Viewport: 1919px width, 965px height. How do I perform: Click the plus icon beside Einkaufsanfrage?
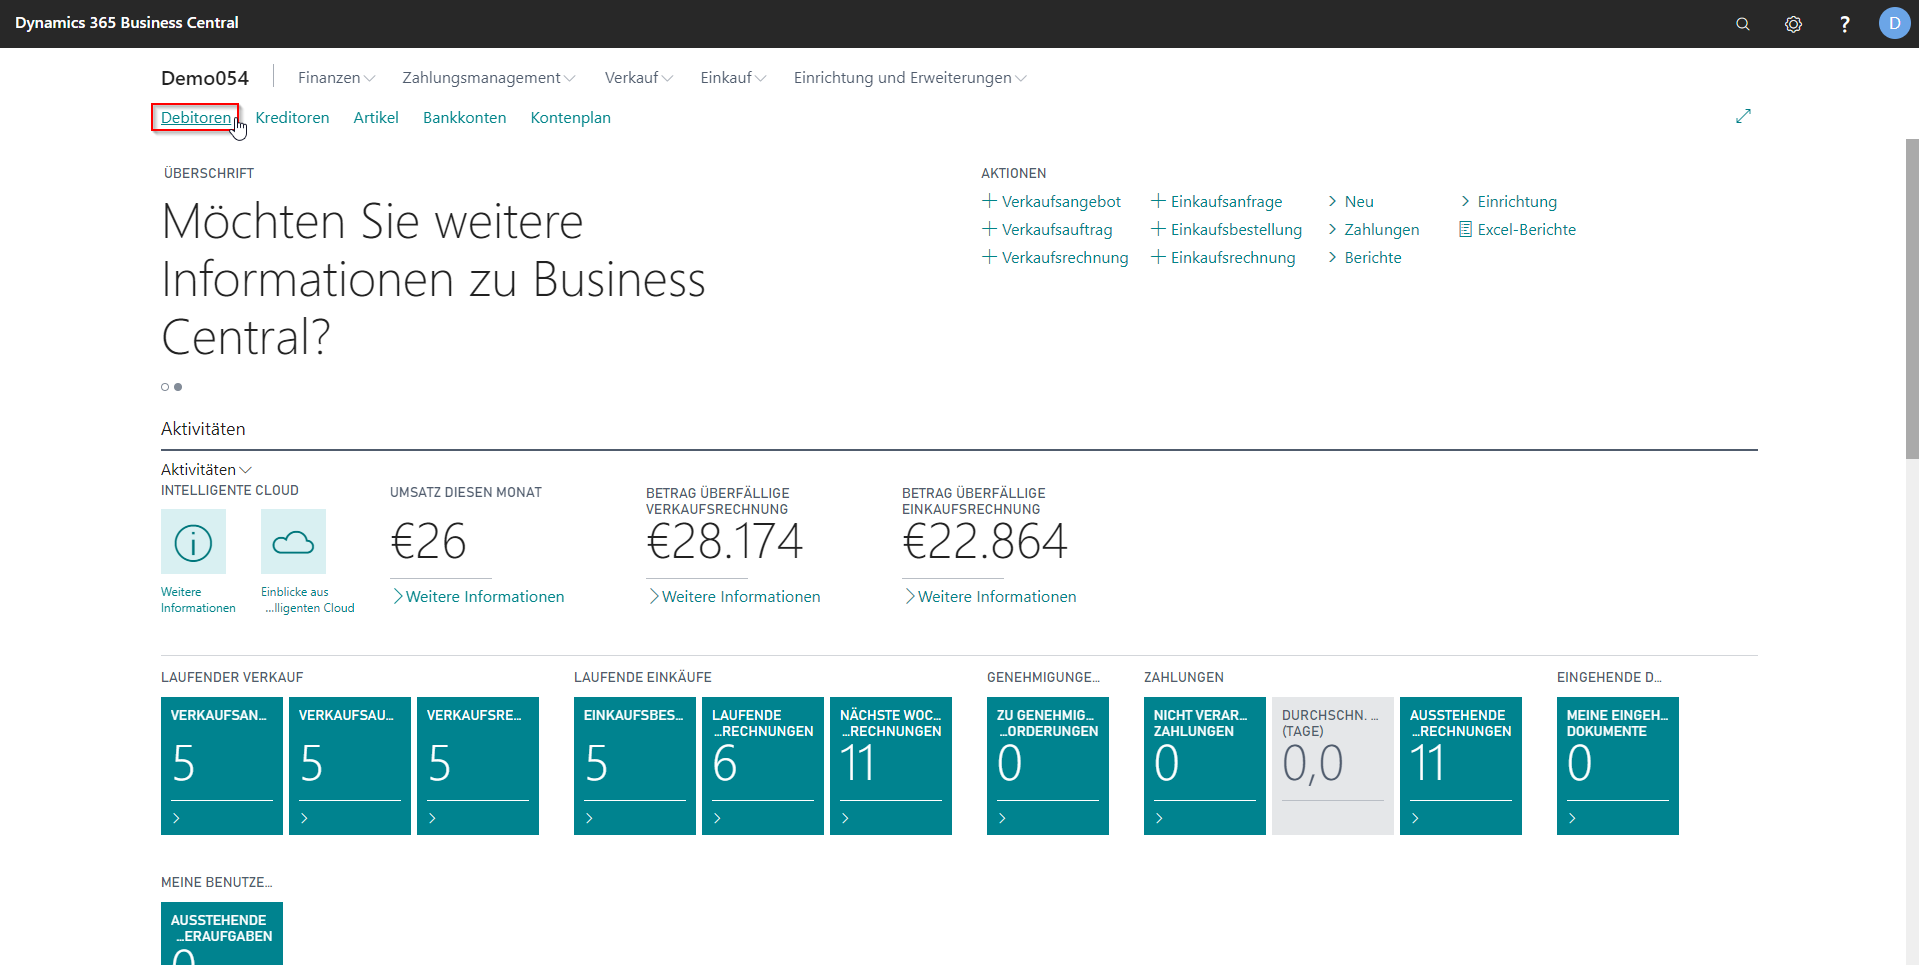pyautogui.click(x=1158, y=201)
